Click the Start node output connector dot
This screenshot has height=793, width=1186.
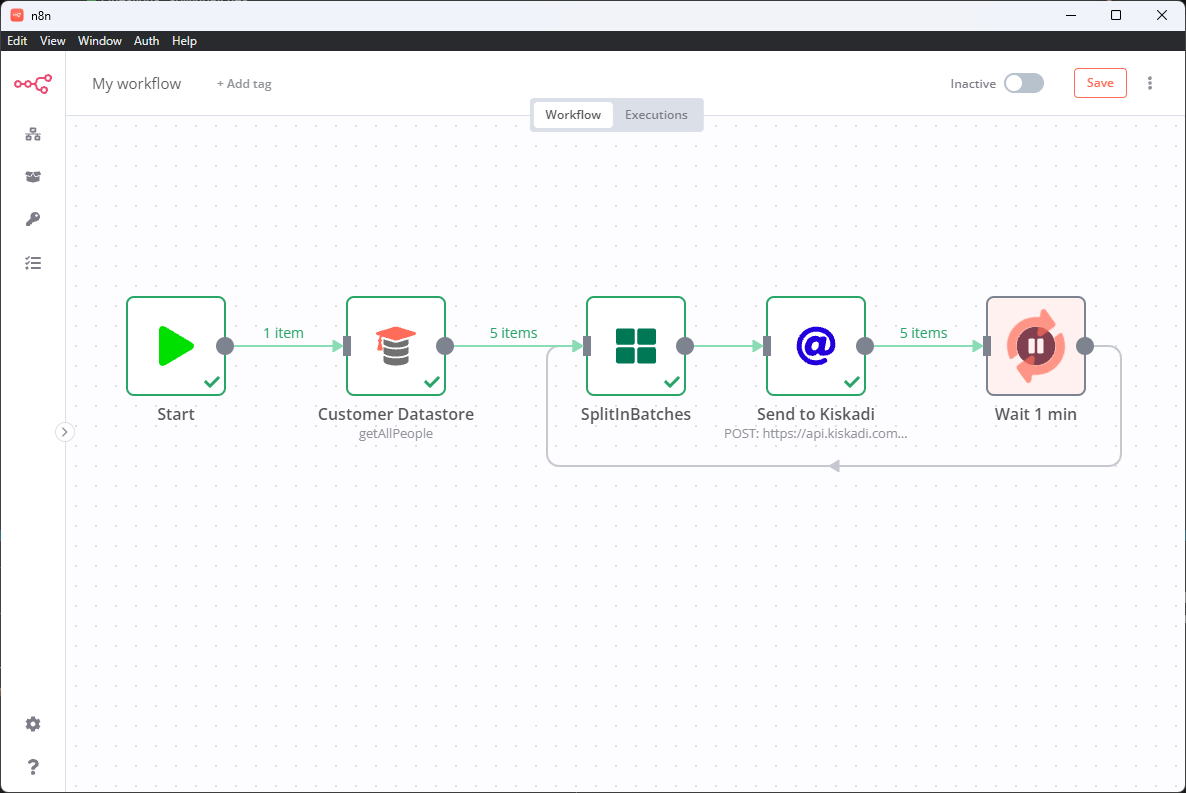(225, 346)
